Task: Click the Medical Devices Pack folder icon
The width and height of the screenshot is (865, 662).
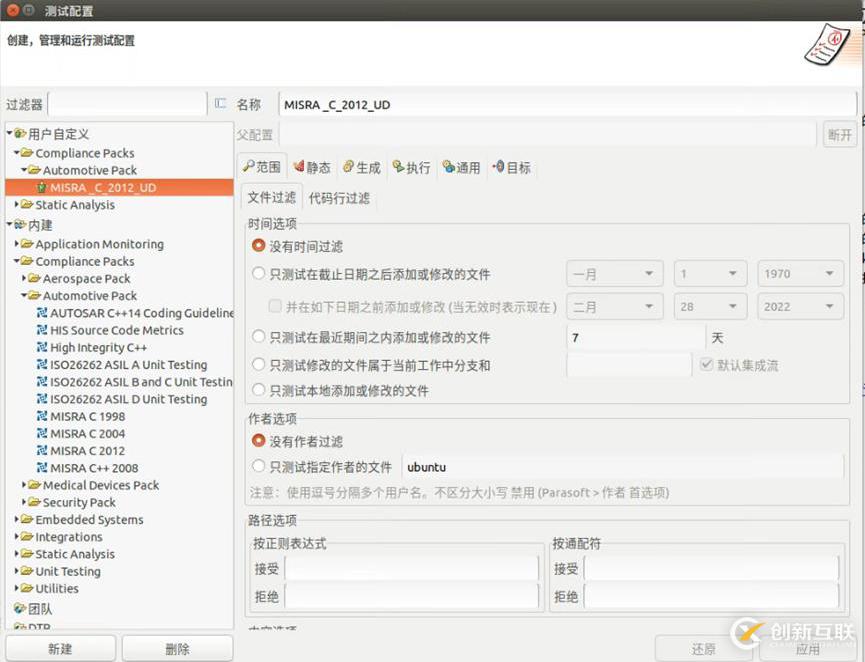Action: click(x=34, y=485)
